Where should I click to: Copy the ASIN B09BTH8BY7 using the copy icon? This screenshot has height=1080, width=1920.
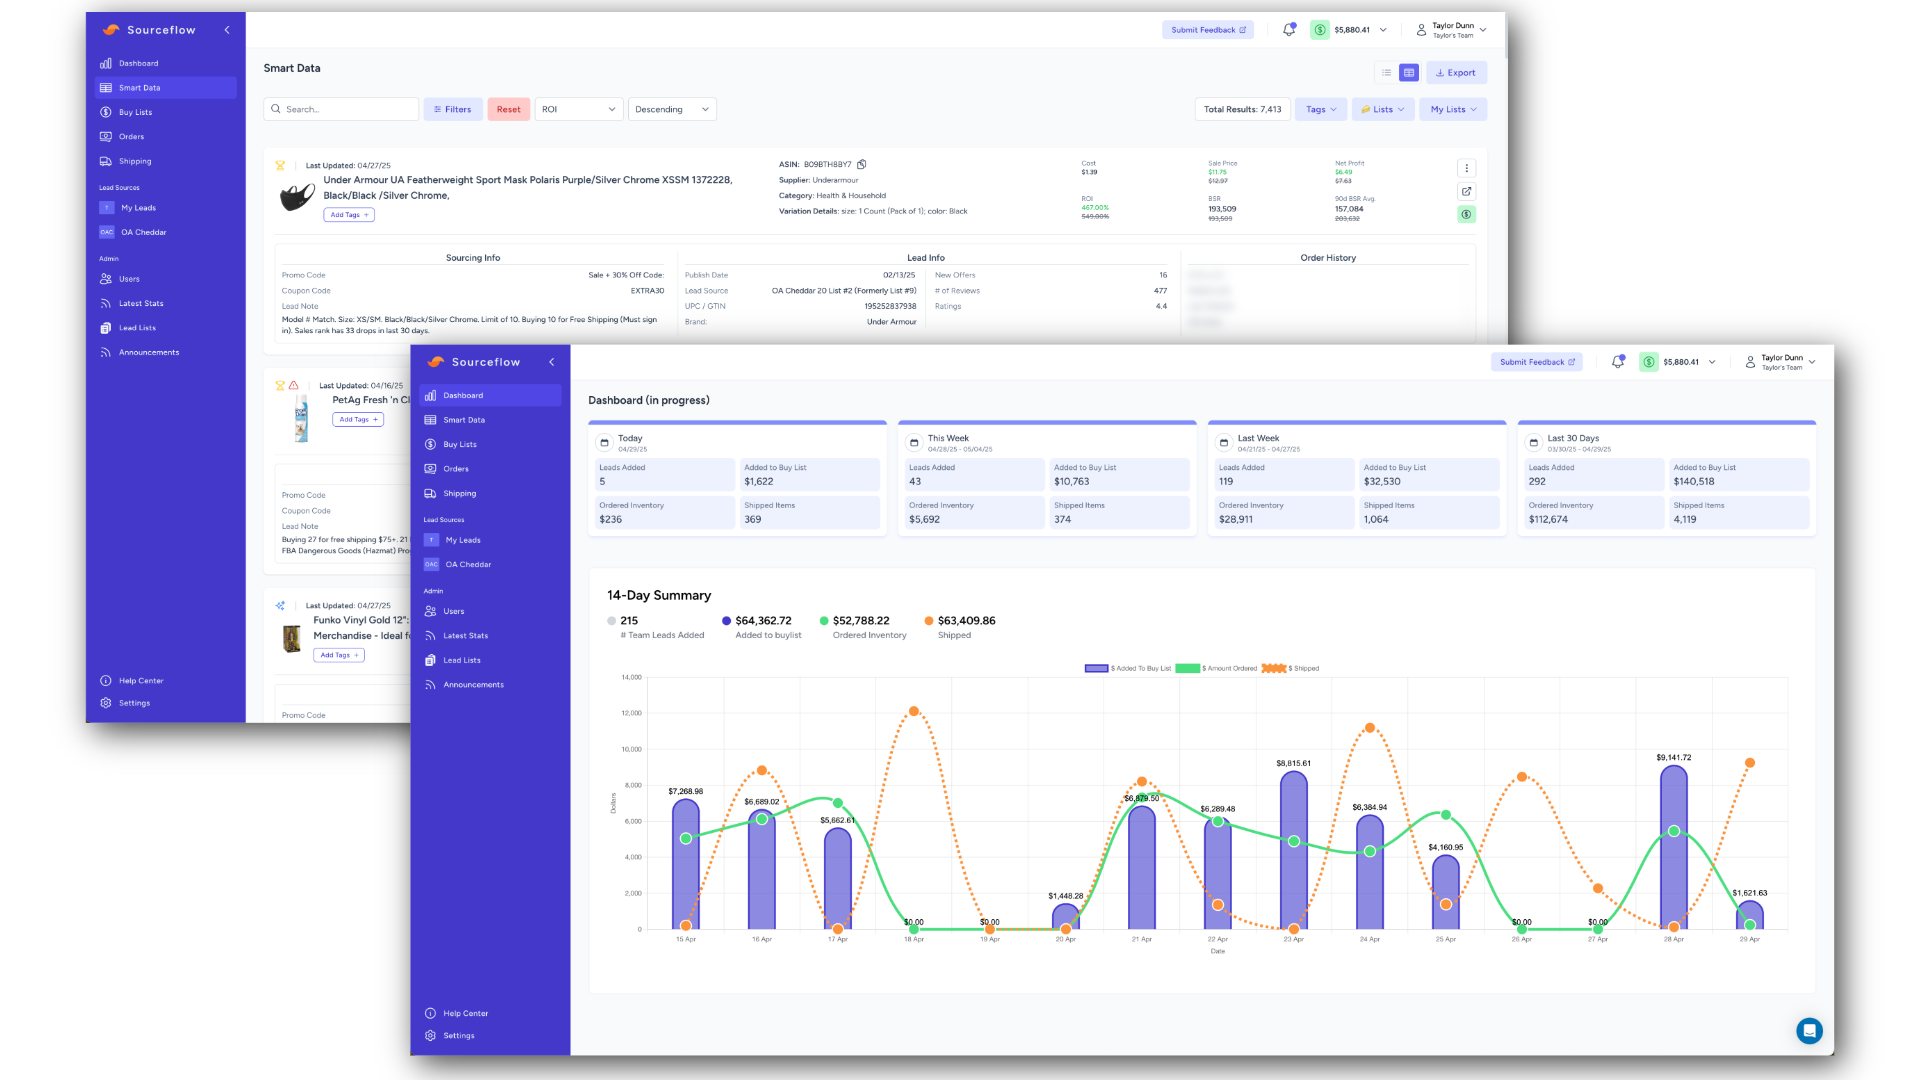(861, 164)
